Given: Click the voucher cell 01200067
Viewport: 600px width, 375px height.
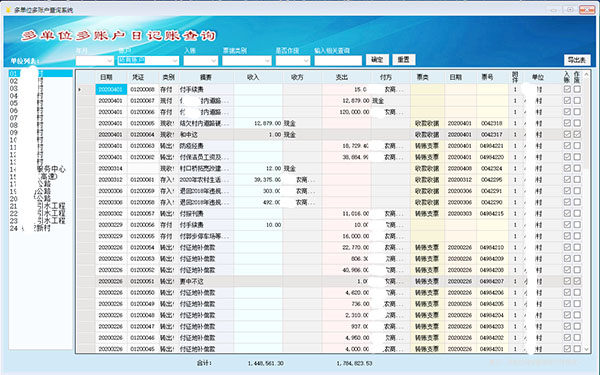Looking at the screenshot, I should [142, 101].
